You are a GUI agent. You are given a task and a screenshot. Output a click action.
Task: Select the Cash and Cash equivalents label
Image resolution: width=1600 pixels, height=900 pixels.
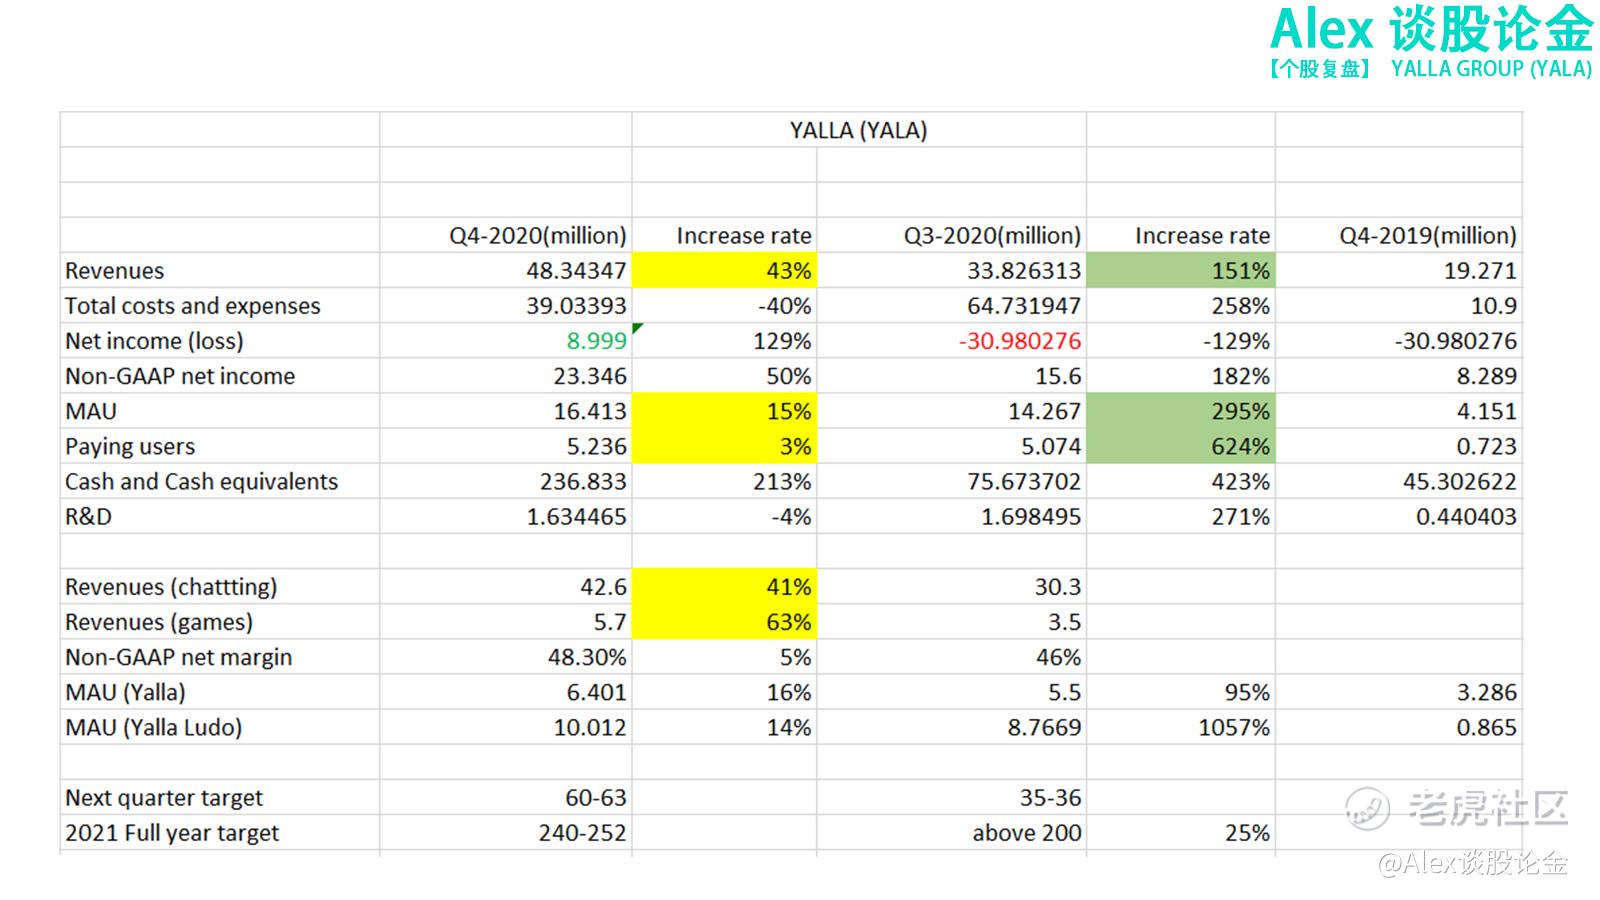point(202,482)
